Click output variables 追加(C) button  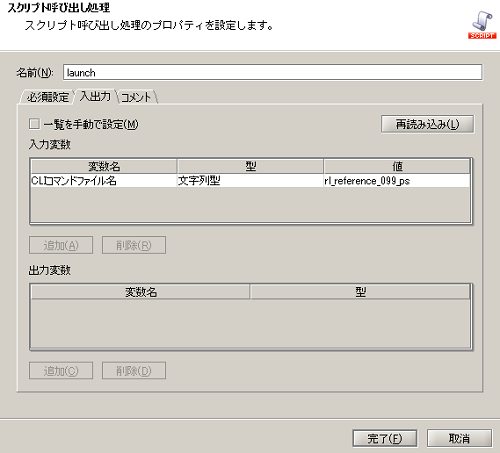click(x=61, y=371)
